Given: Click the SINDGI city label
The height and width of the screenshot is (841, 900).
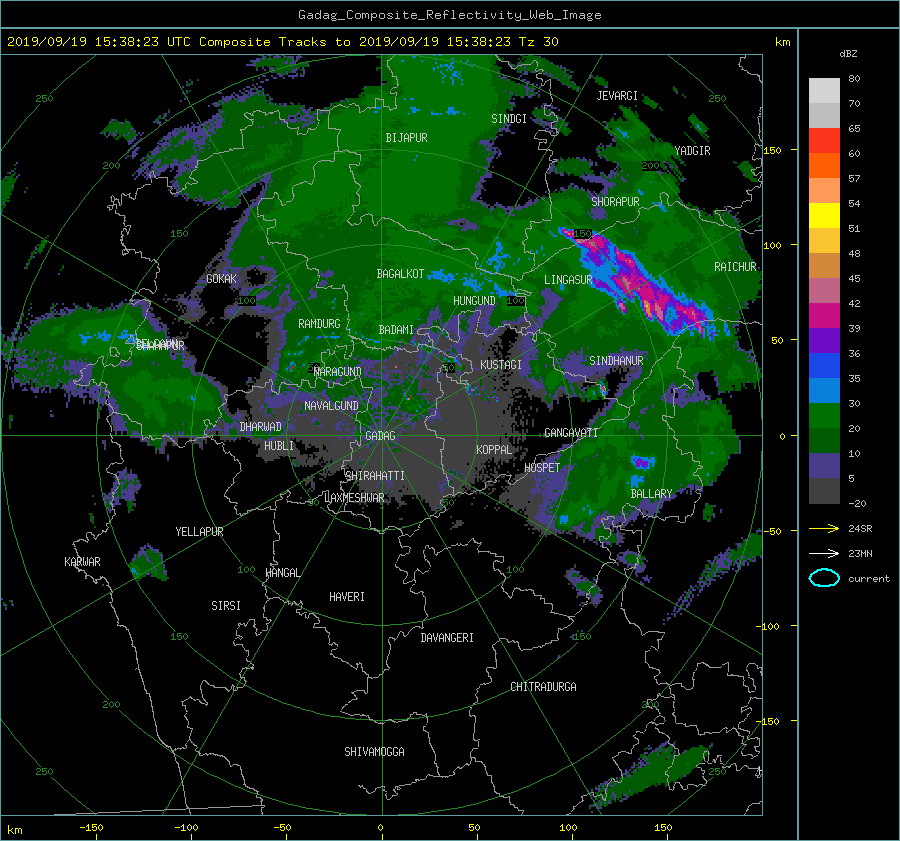Looking at the screenshot, I should click(x=509, y=119).
